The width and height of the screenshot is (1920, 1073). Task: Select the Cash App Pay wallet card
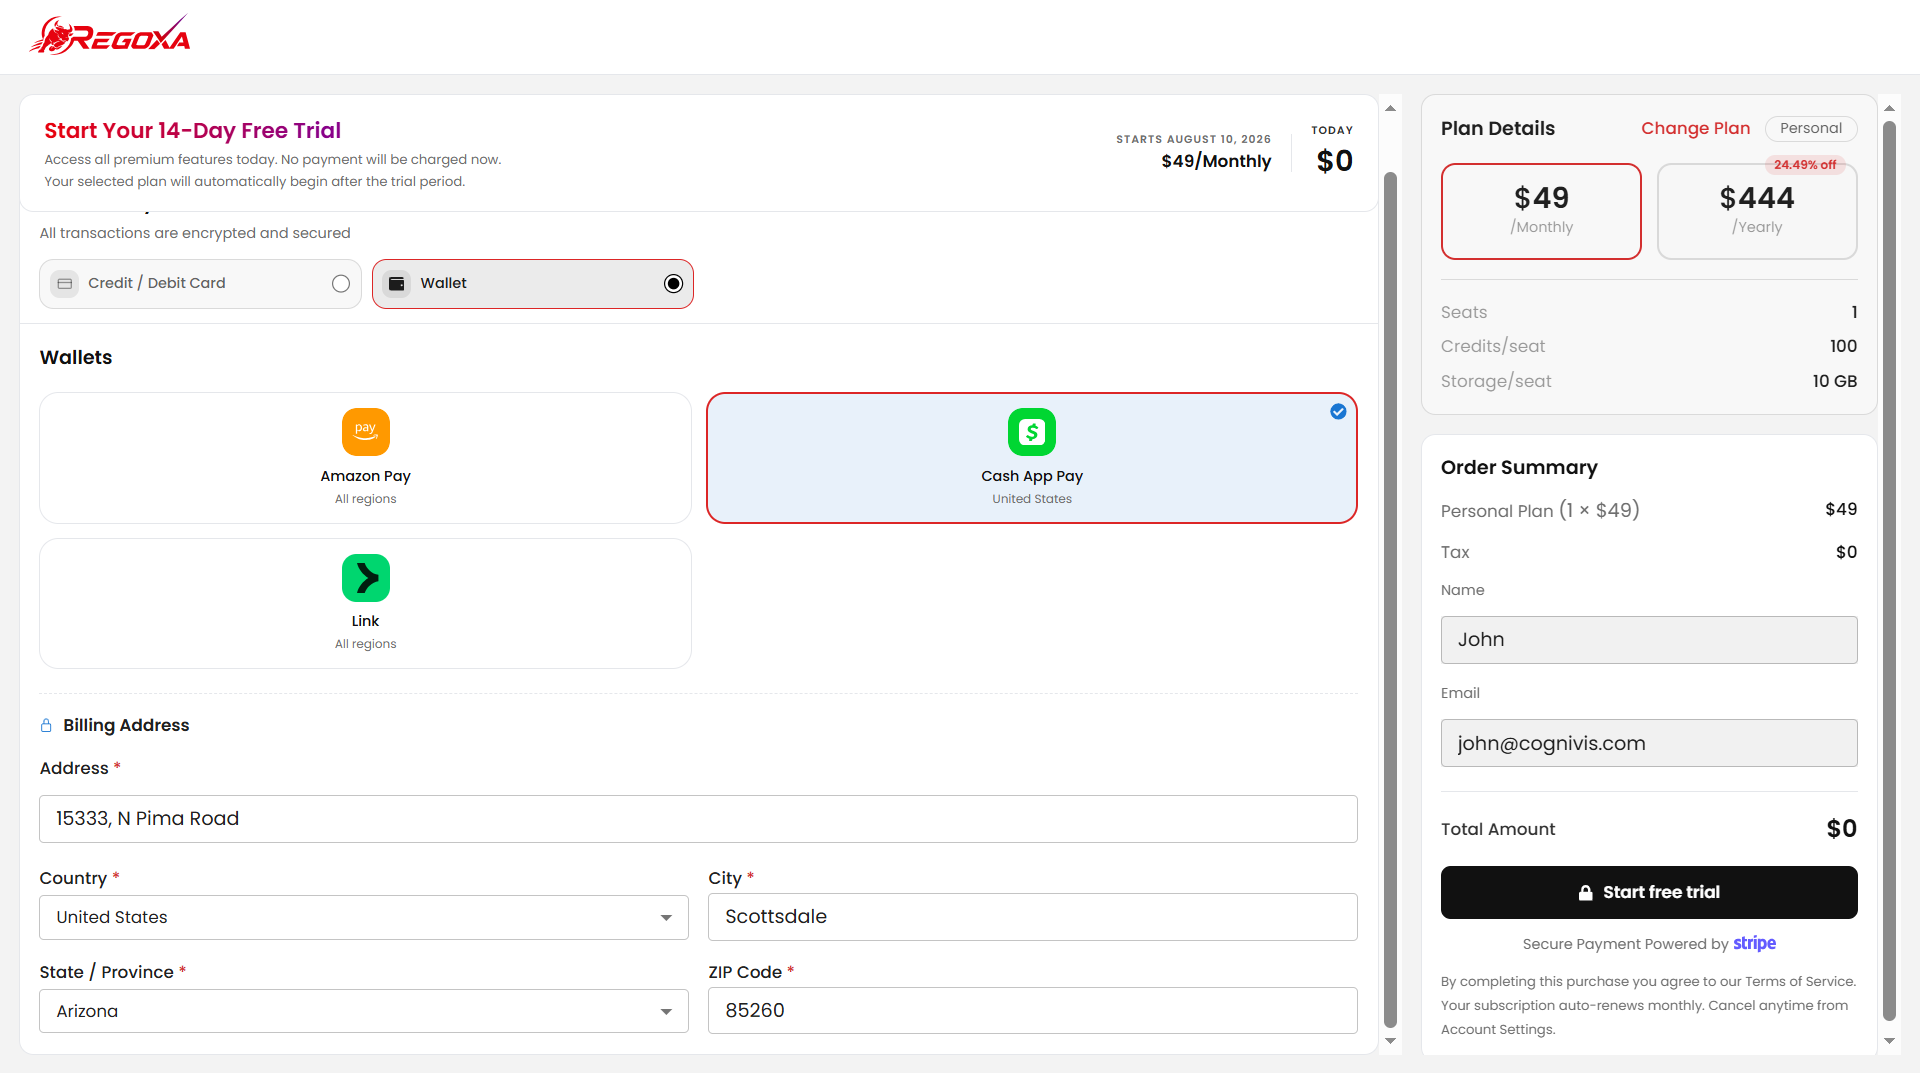coord(1032,458)
